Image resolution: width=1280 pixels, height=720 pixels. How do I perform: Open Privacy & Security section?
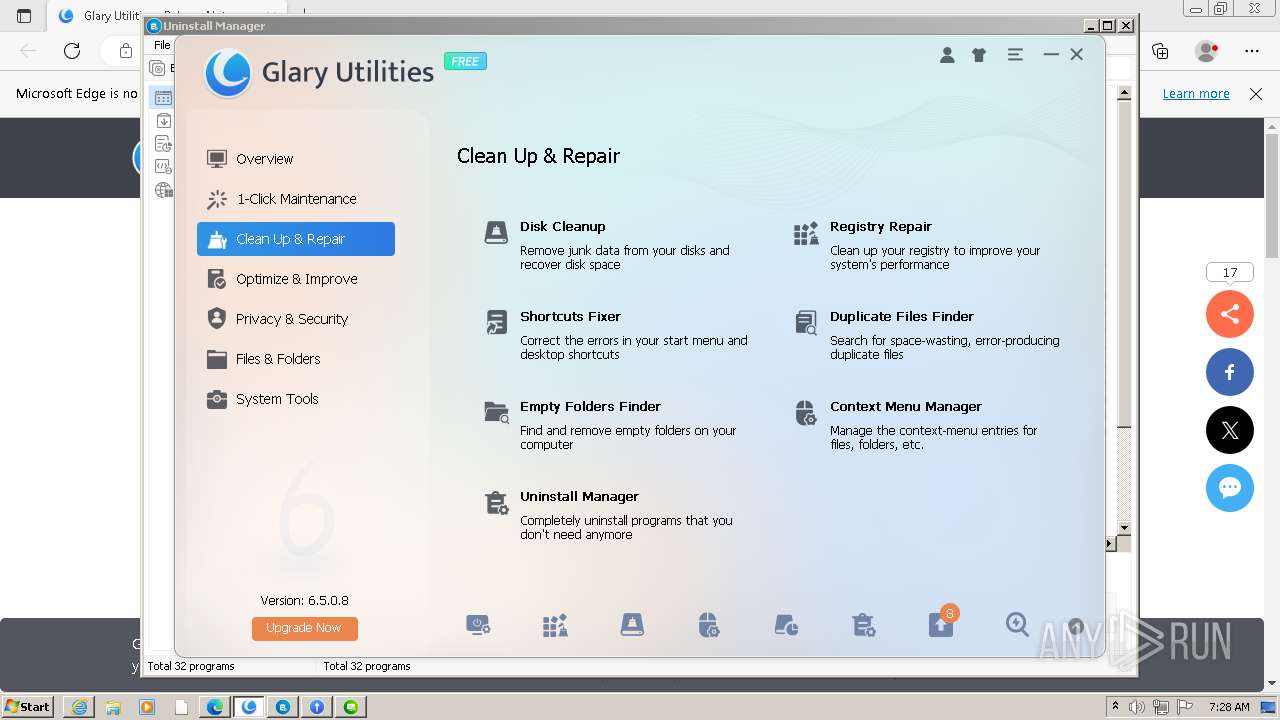tap(296, 319)
